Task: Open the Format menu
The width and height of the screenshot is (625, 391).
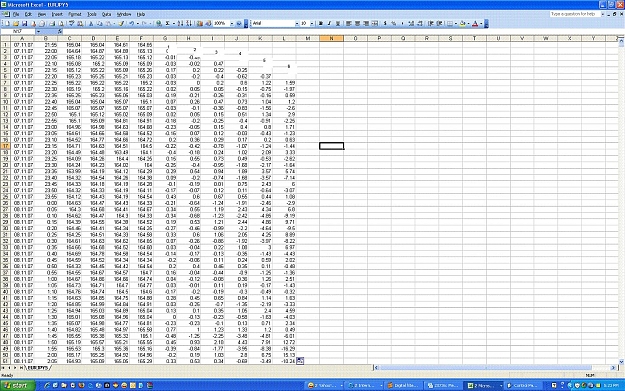Action: [75, 14]
